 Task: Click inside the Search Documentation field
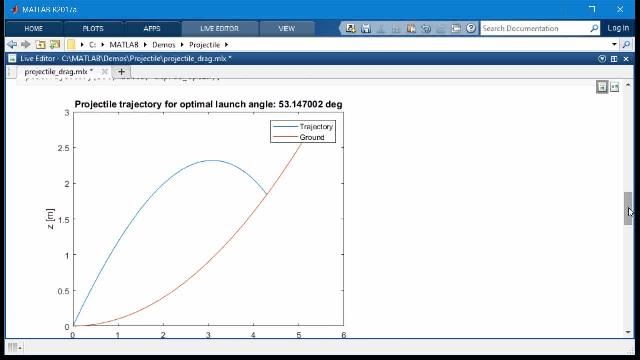point(535,28)
